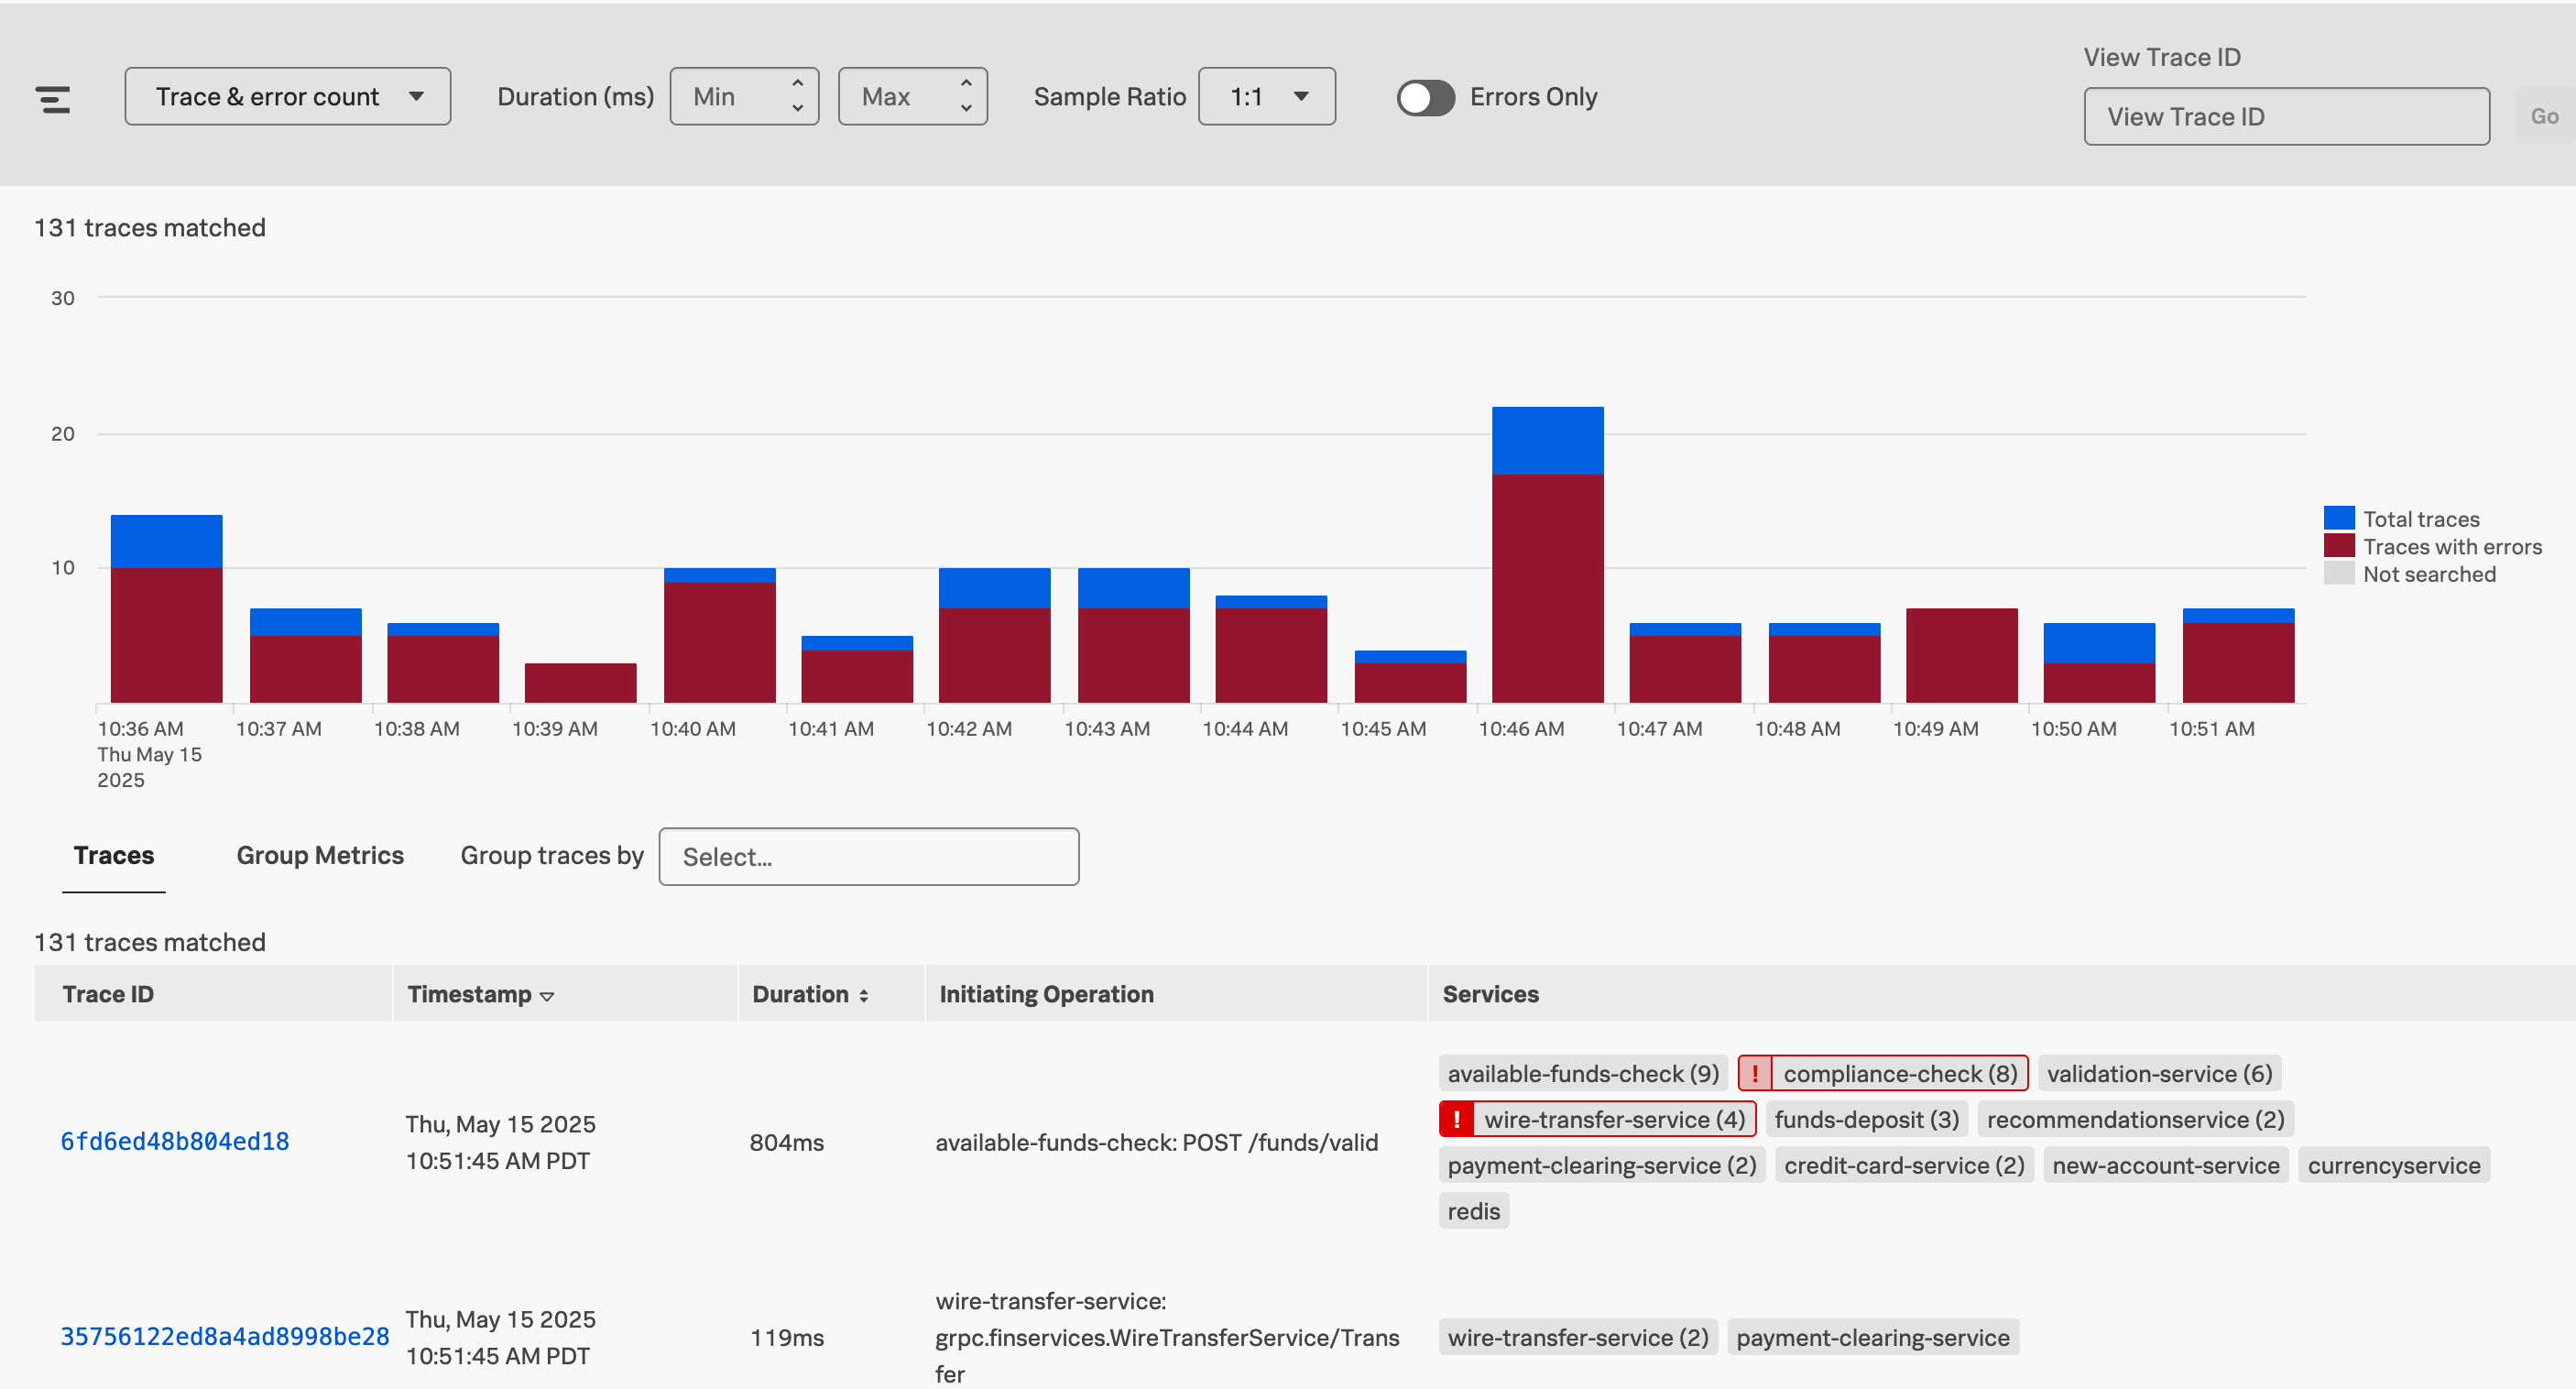This screenshot has width=2576, height=1389.
Task: Decrement Min duration with the down arrow
Action: 797,108
